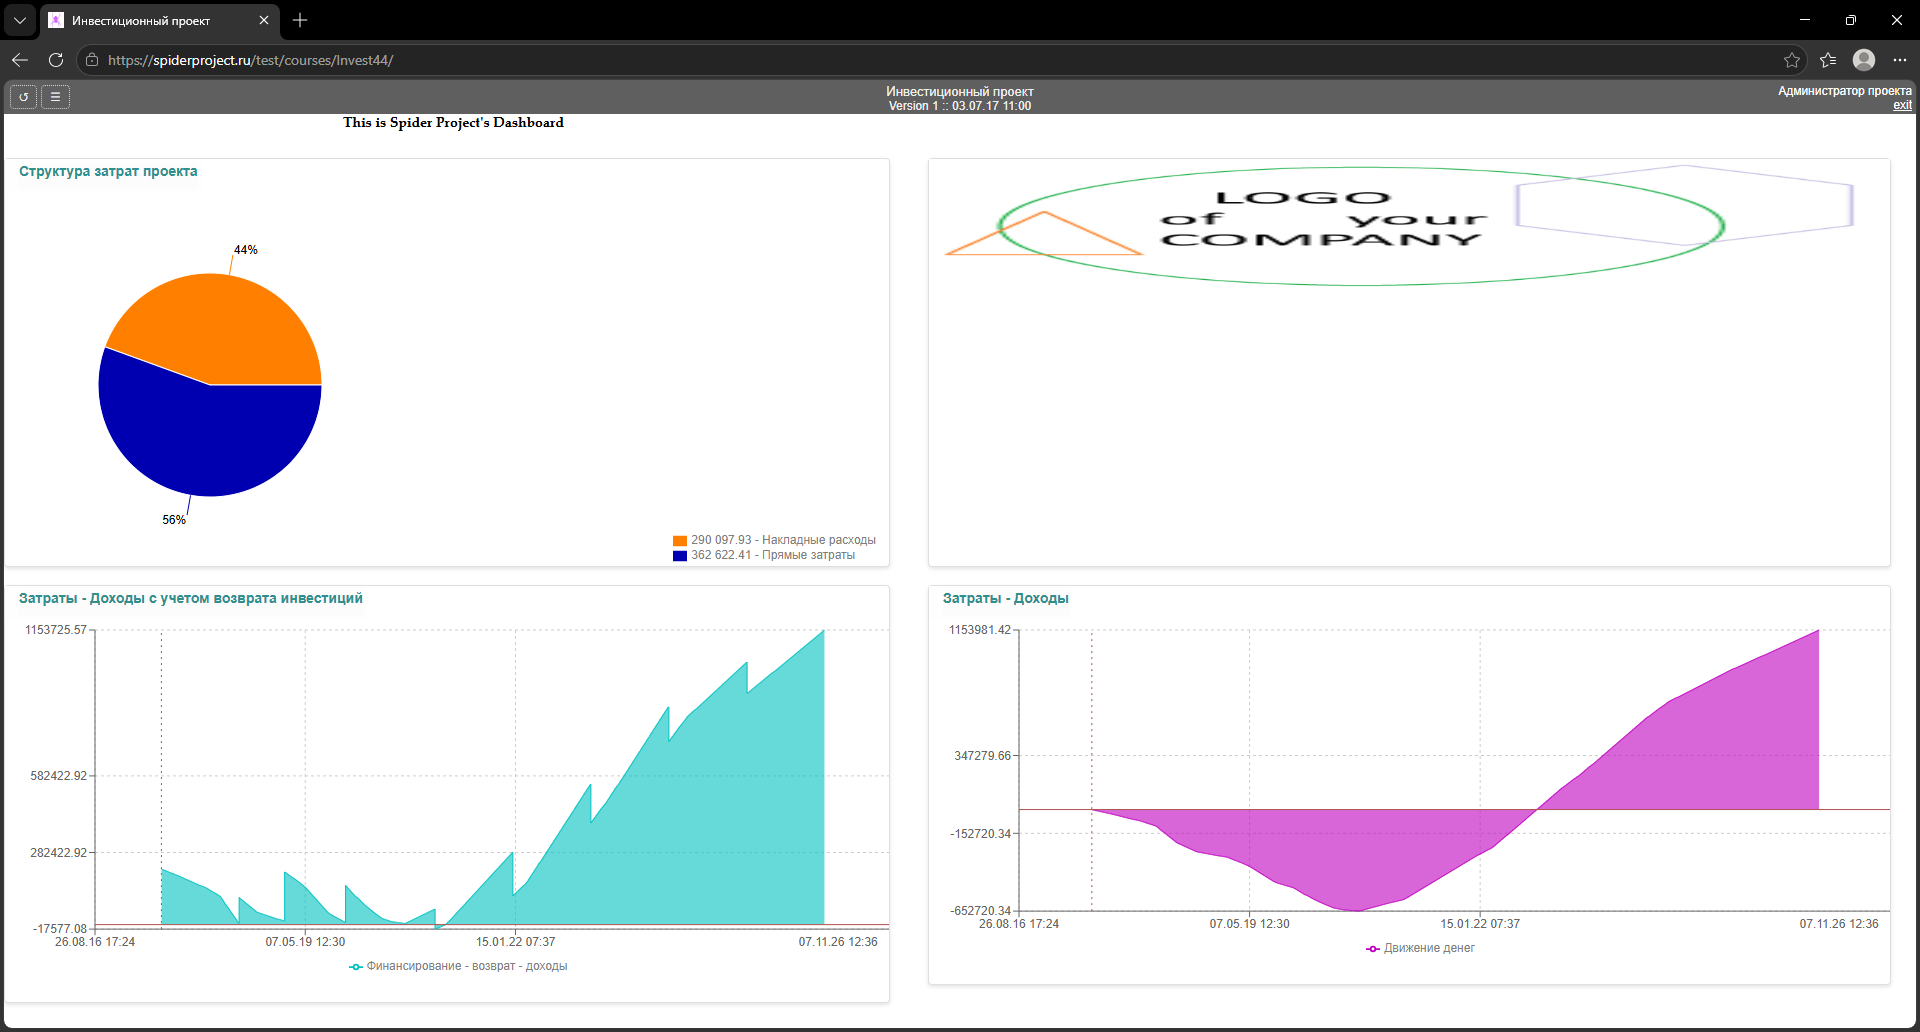Click the Структура затрат проекта title

pyautogui.click(x=108, y=171)
